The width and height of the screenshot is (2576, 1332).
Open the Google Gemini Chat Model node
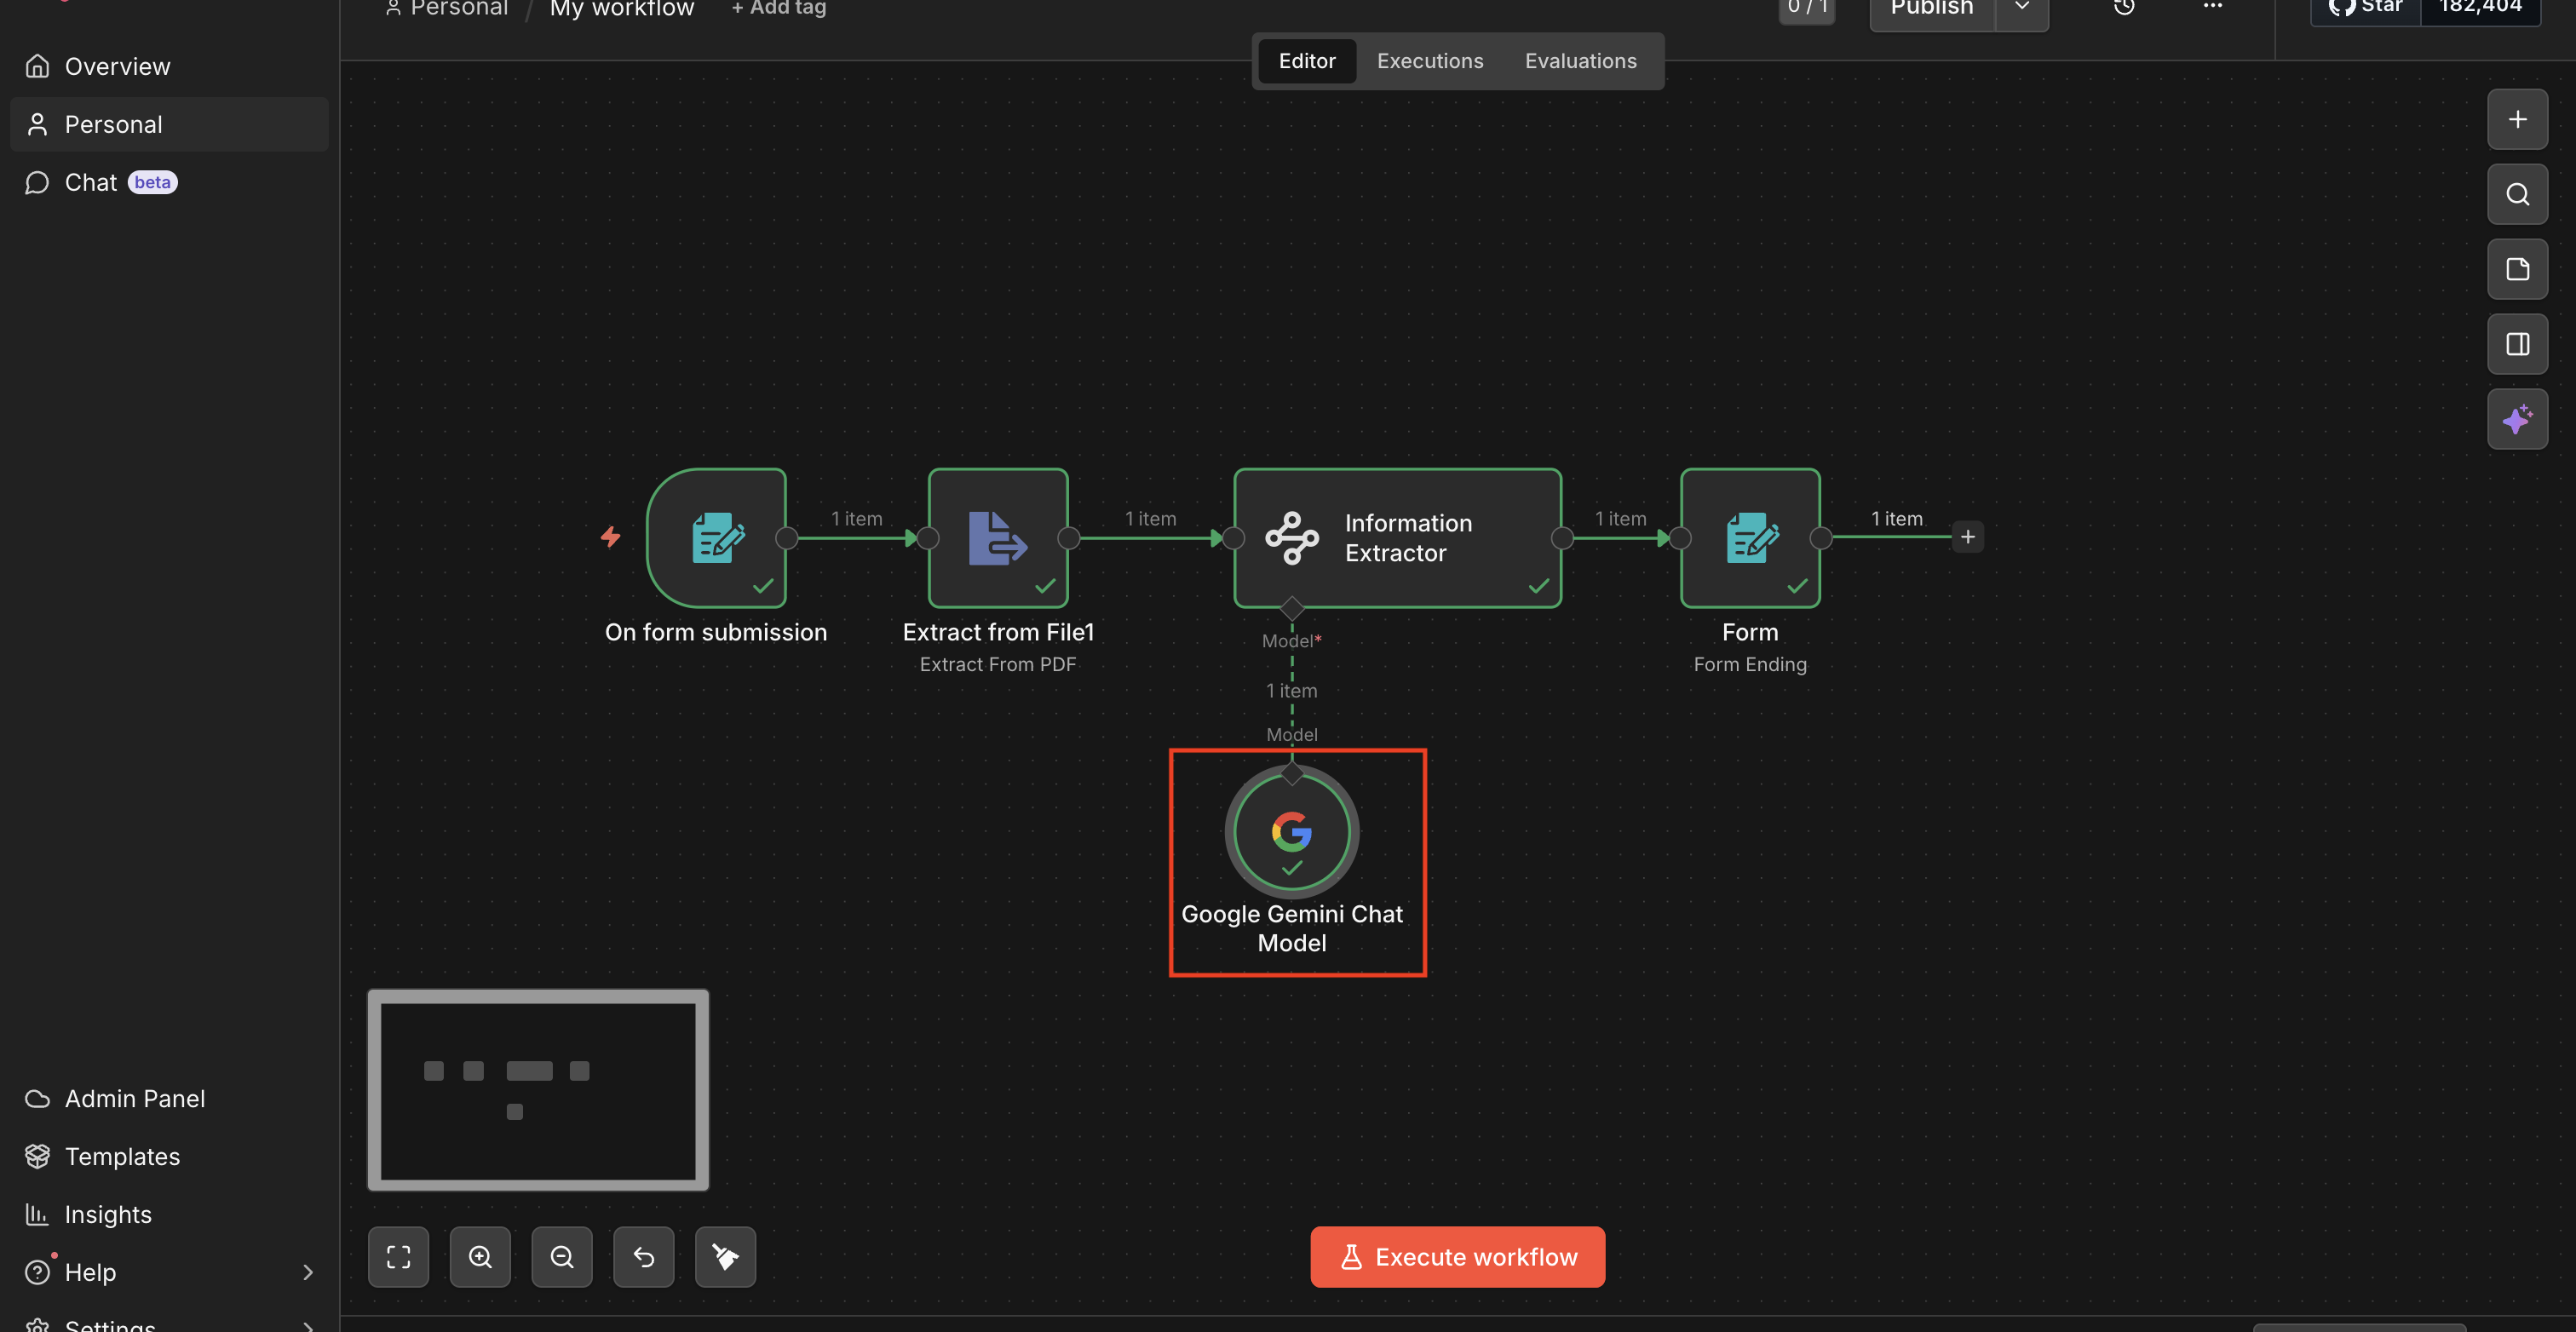click(1291, 832)
